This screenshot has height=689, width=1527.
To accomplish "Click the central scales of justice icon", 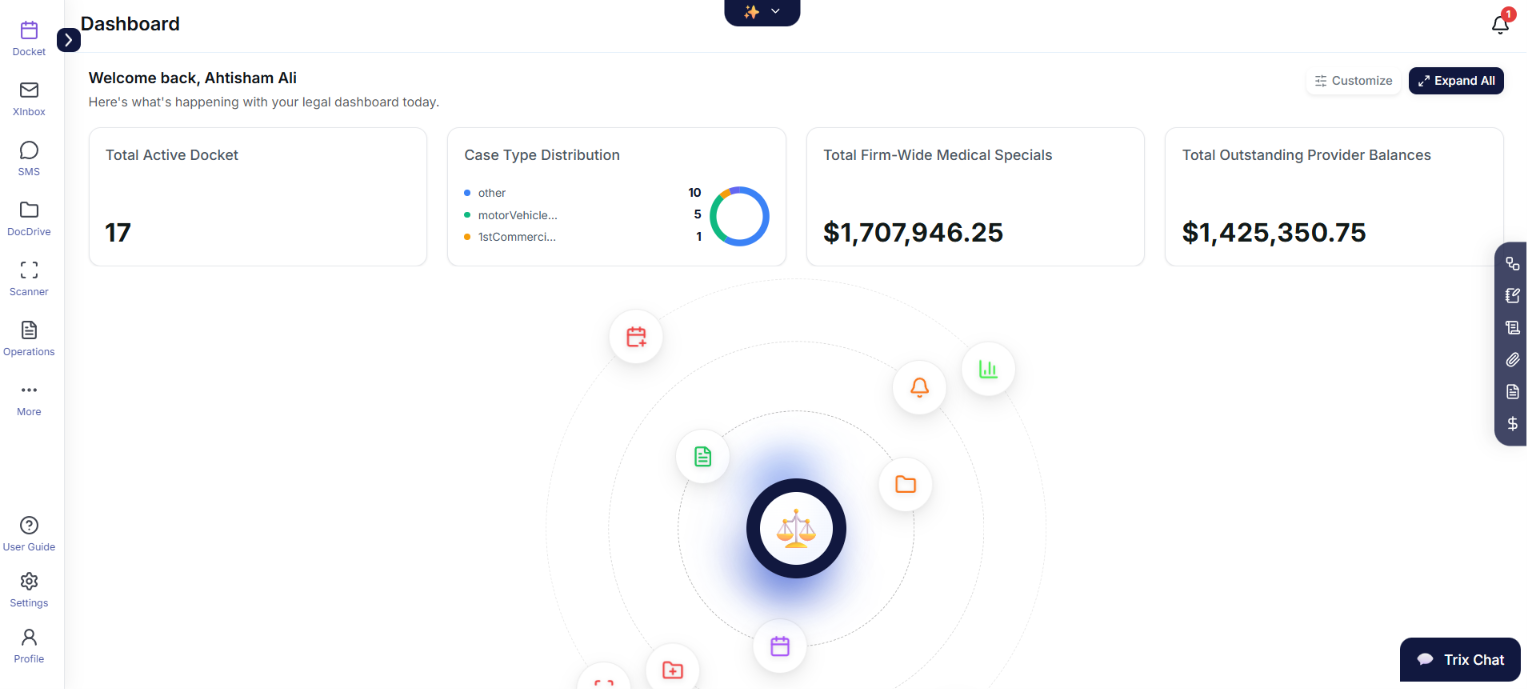I will pos(796,528).
